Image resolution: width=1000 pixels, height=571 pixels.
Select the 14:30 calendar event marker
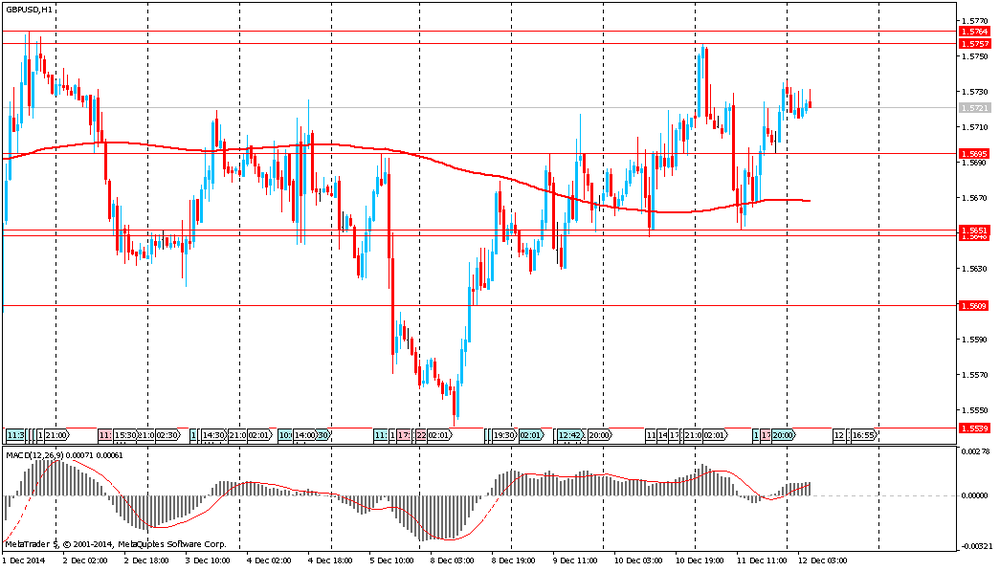(215, 436)
